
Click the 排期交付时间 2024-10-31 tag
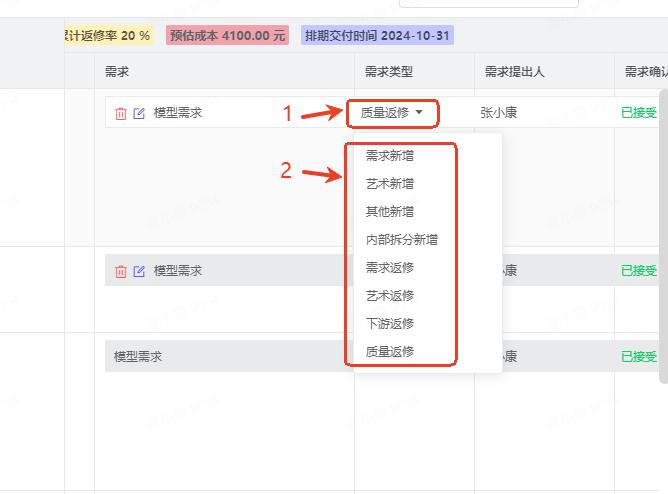click(377, 35)
